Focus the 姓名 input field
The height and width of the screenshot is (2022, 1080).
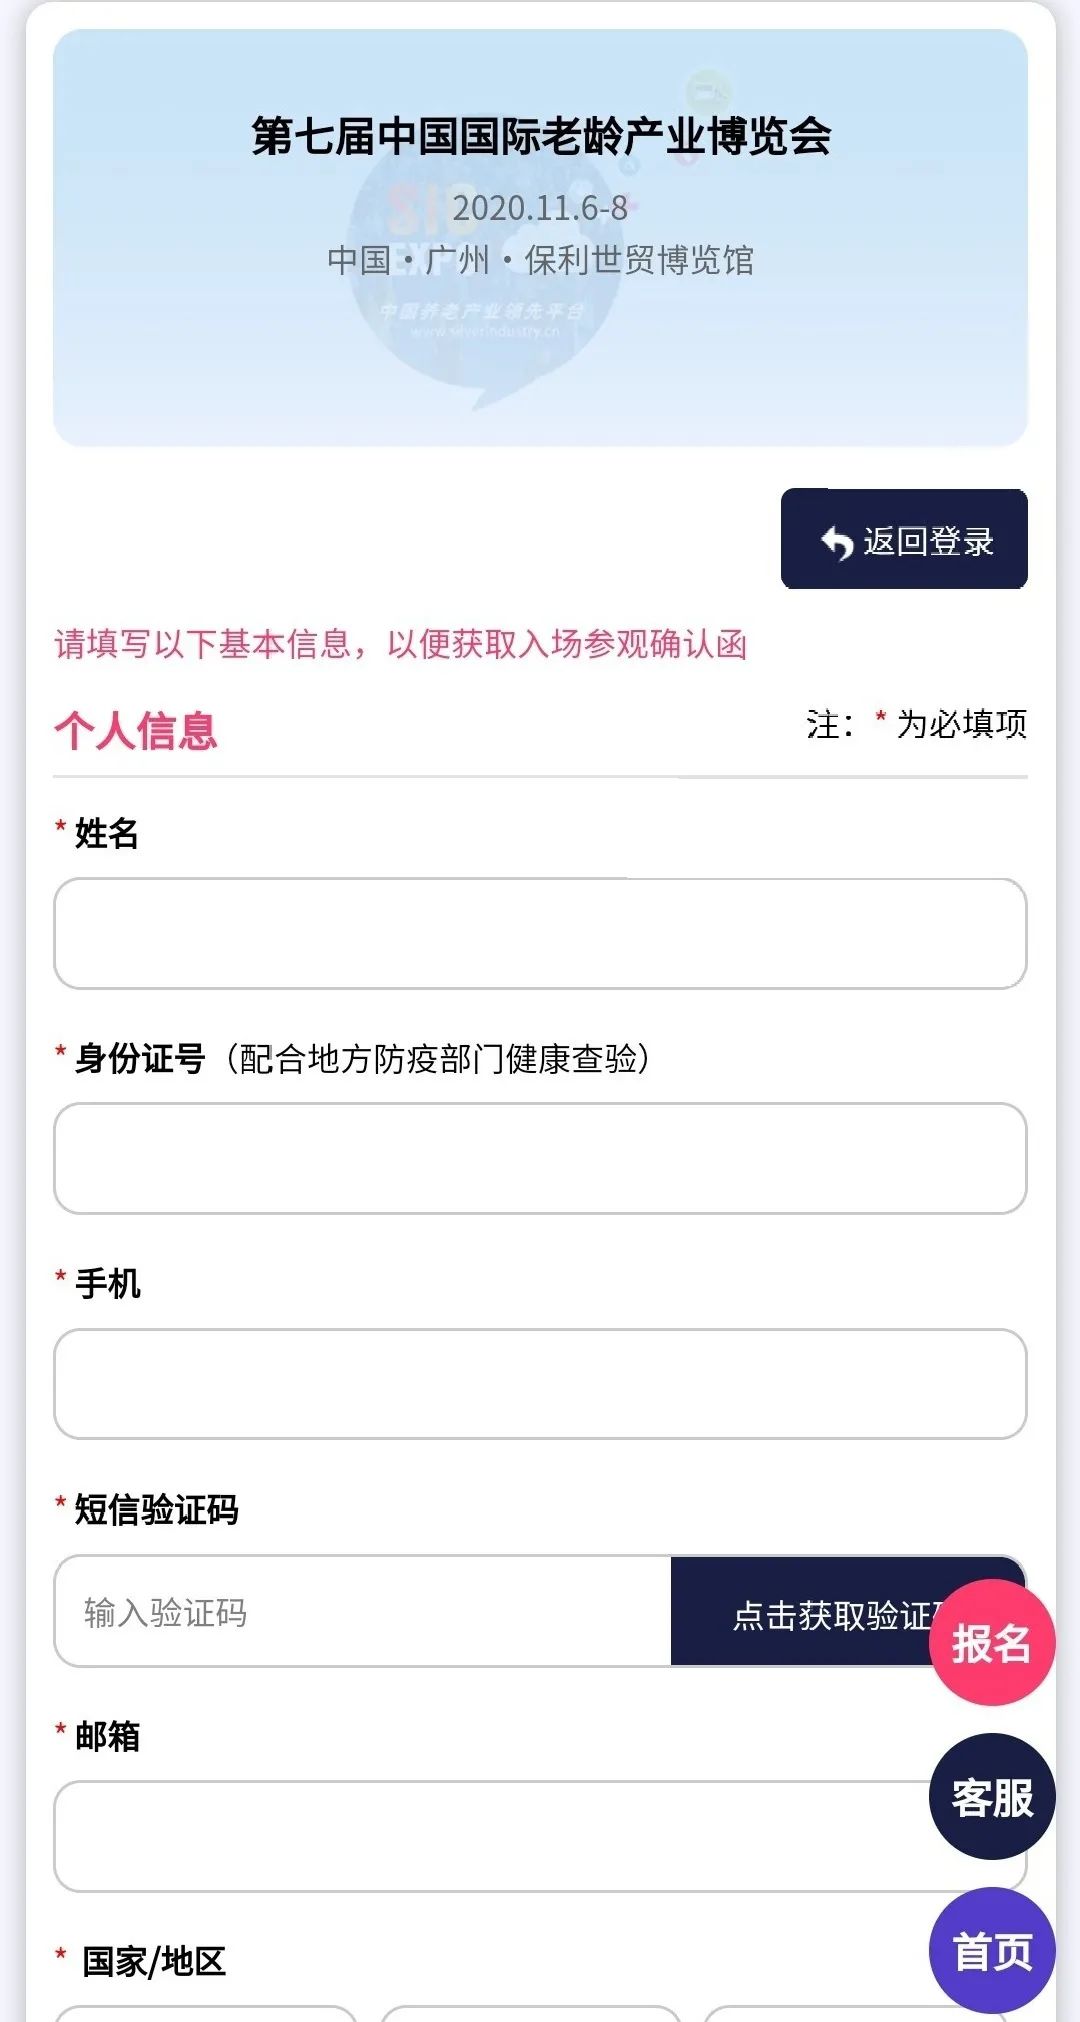pyautogui.click(x=540, y=934)
